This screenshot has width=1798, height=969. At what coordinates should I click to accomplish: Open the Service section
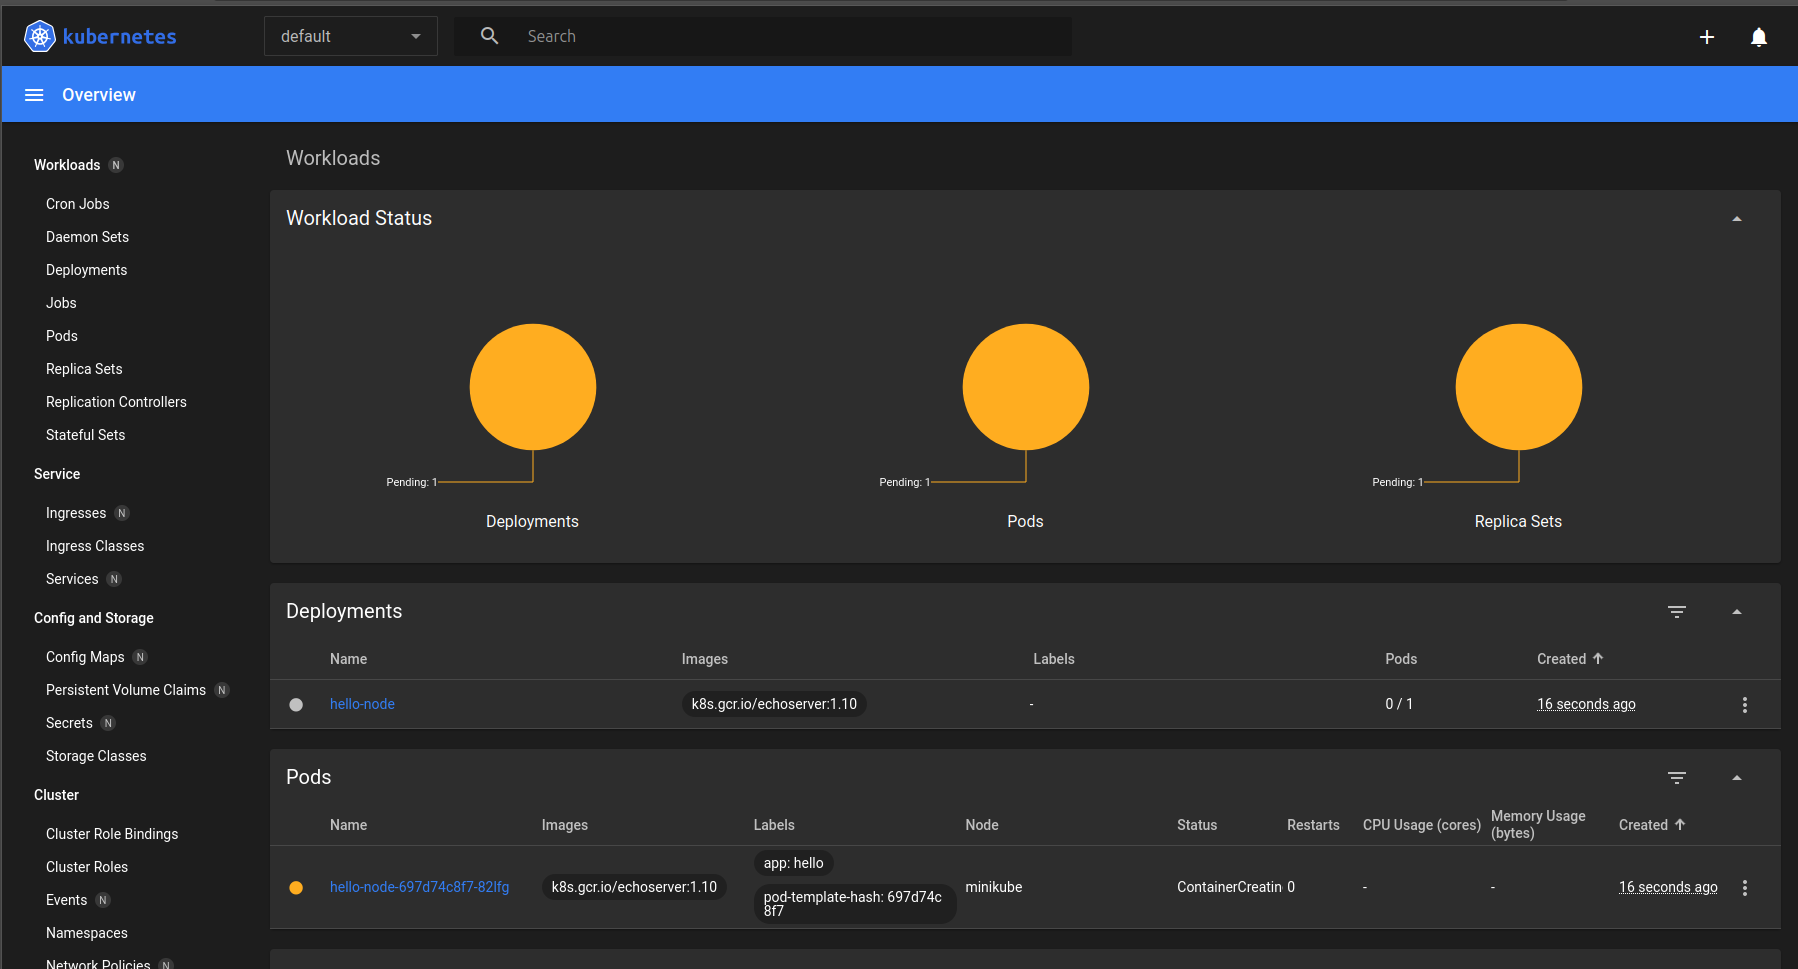coord(57,474)
